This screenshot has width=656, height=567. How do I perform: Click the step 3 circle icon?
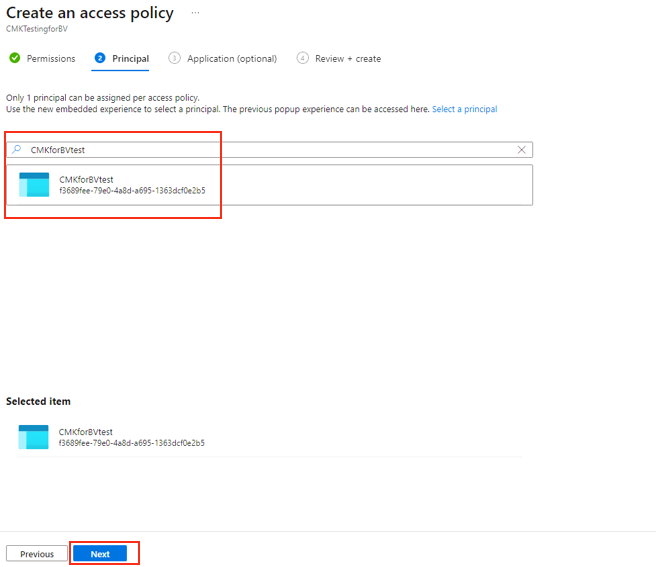point(174,58)
